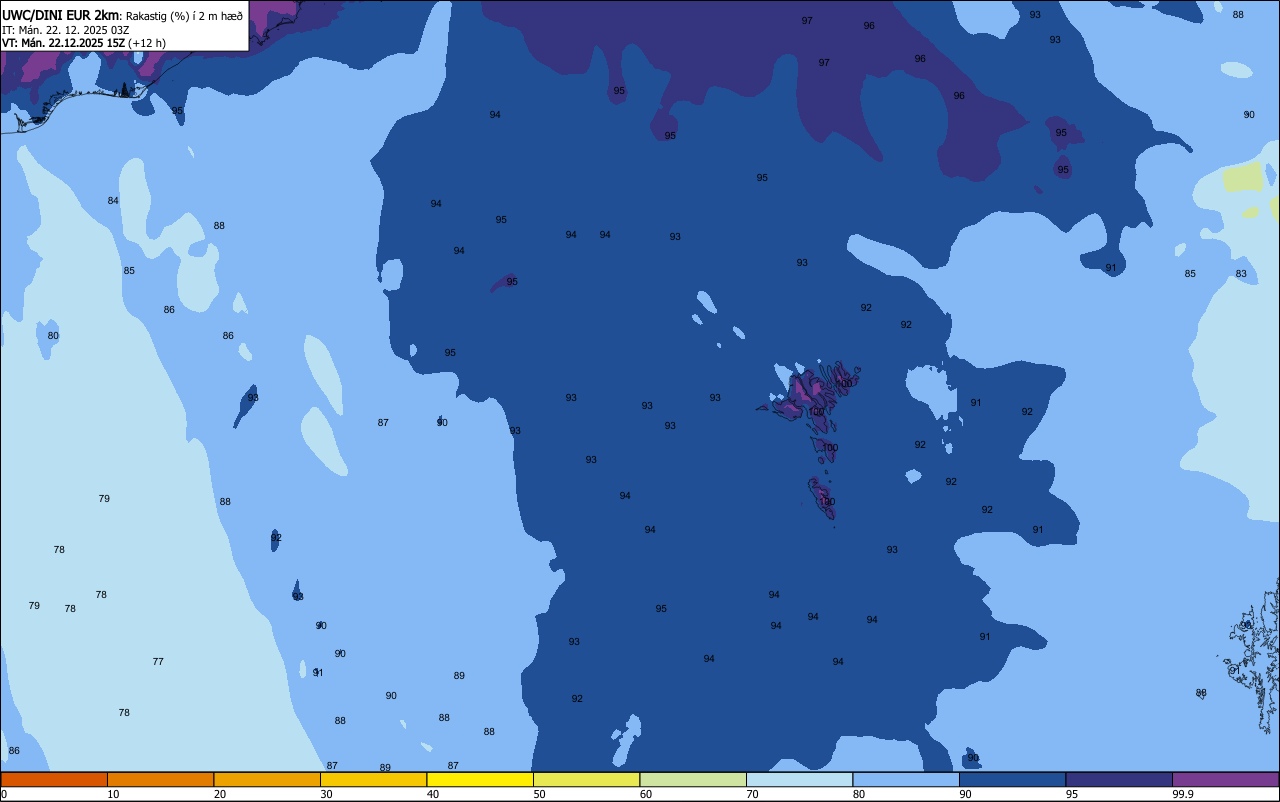Click the '60' legend tick label
The height and width of the screenshot is (802, 1280).
tap(646, 794)
